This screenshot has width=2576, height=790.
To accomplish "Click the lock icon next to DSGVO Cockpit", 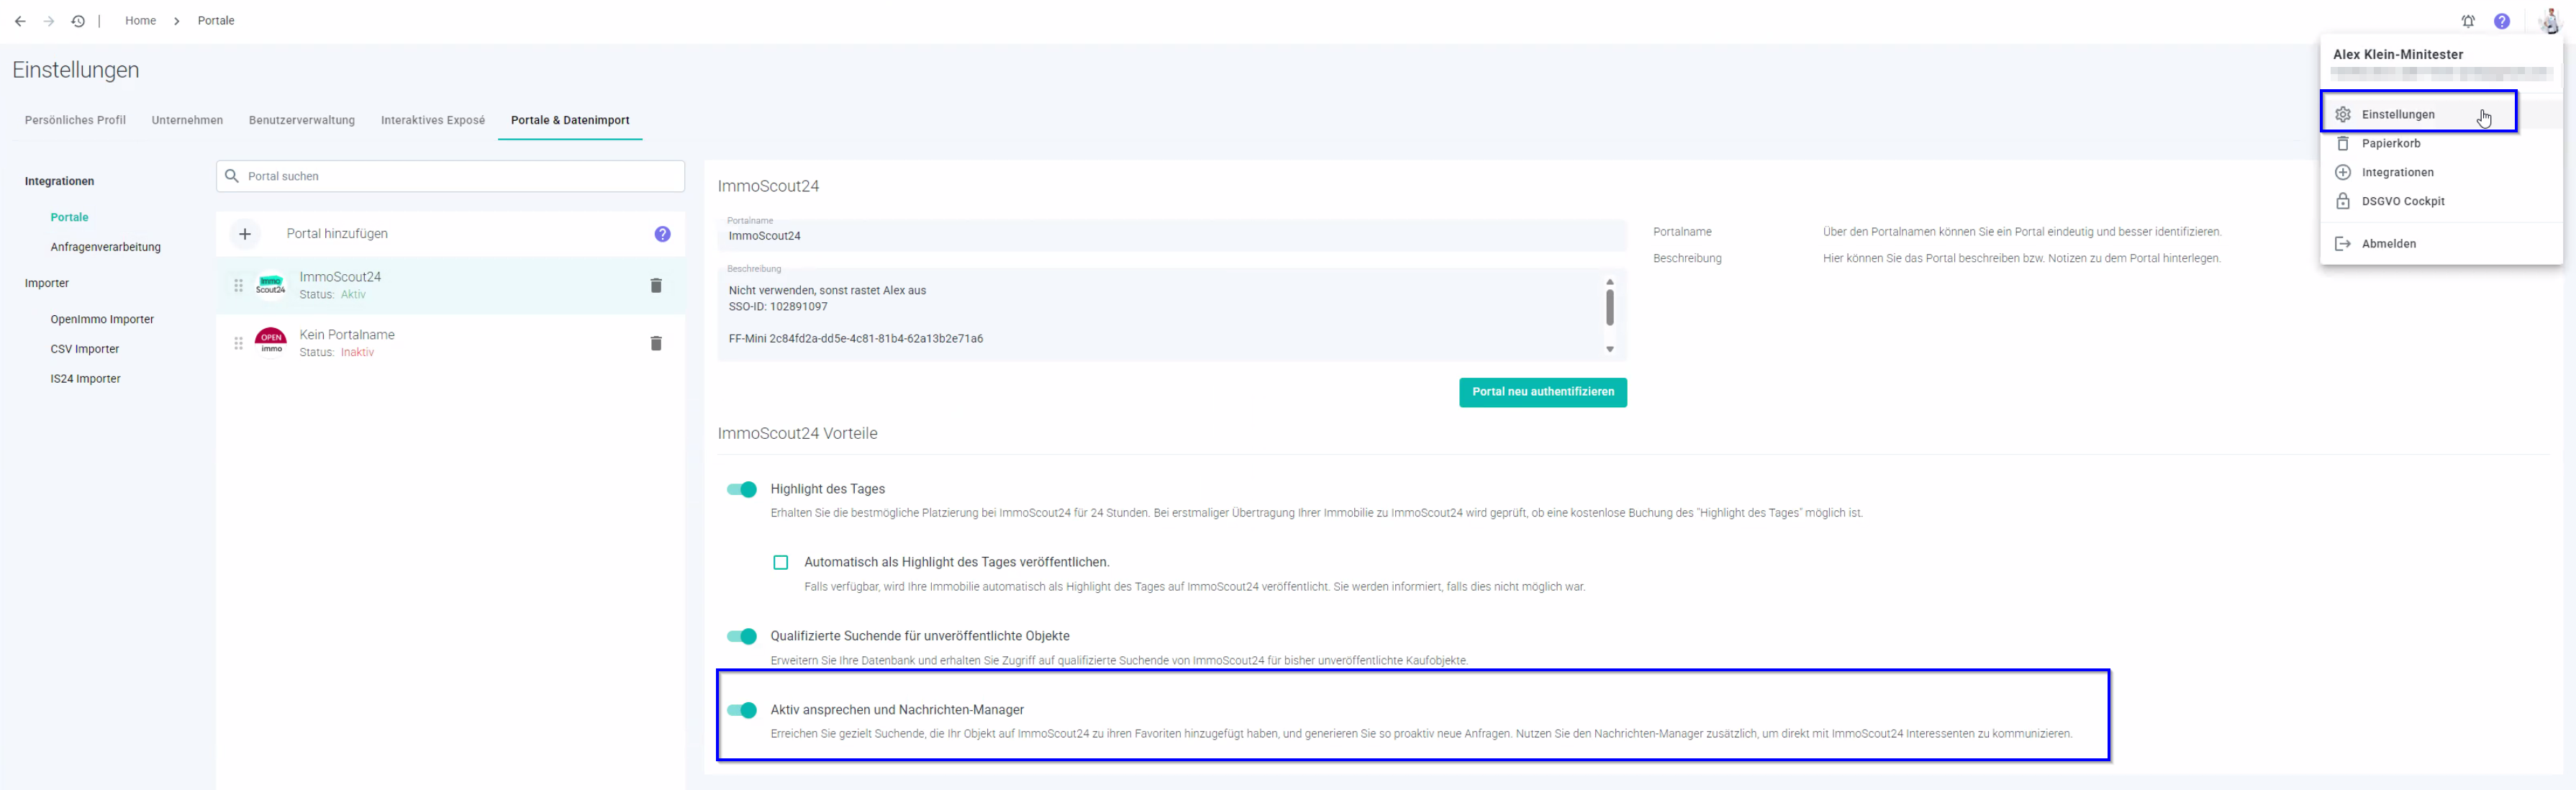I will click(2343, 201).
